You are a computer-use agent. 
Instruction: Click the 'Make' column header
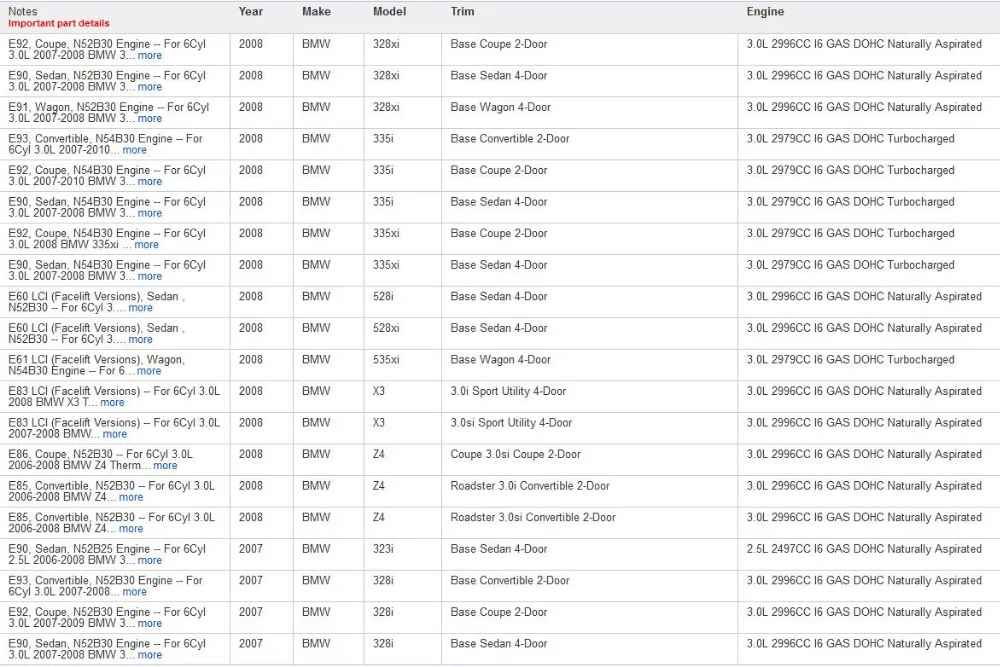point(316,11)
